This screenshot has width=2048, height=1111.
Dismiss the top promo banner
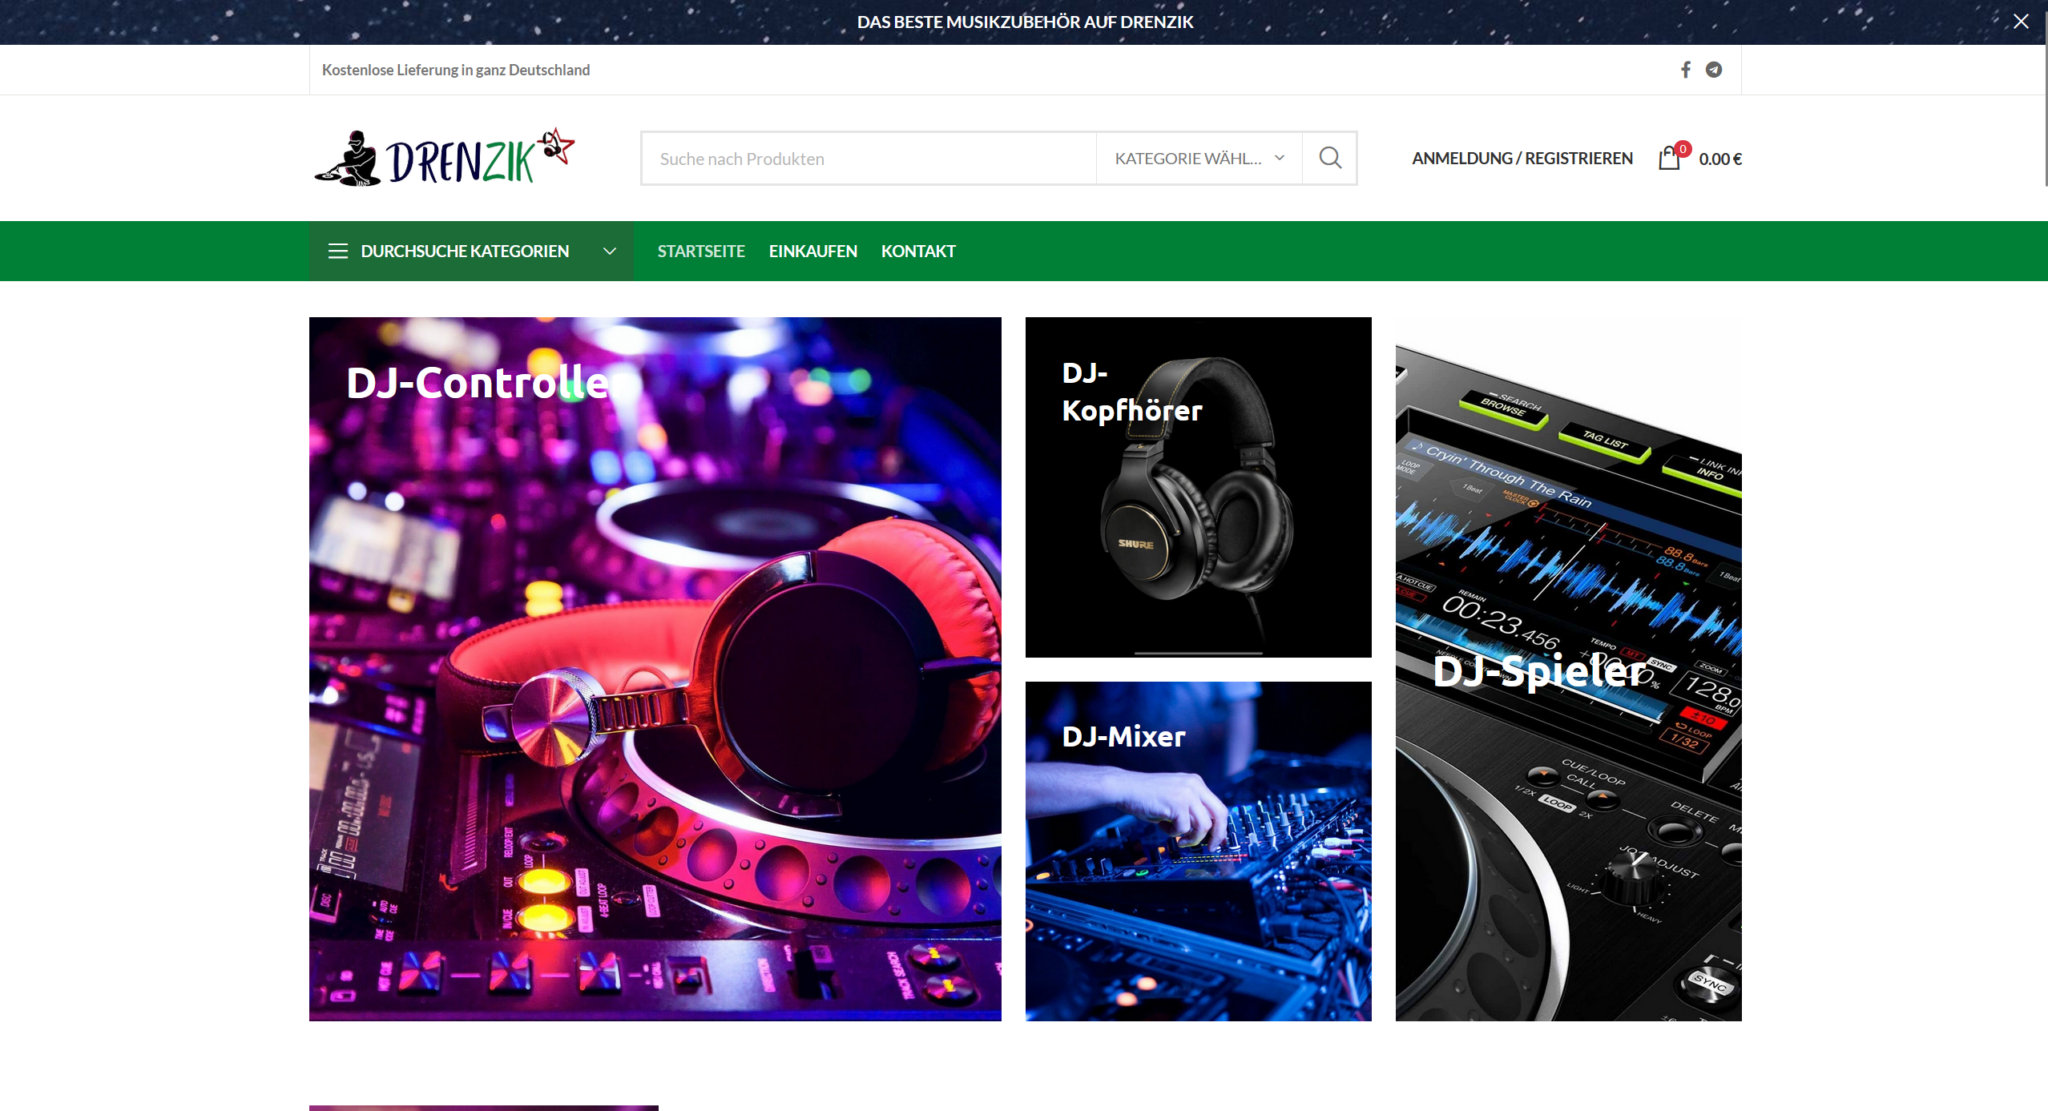[x=2021, y=21]
